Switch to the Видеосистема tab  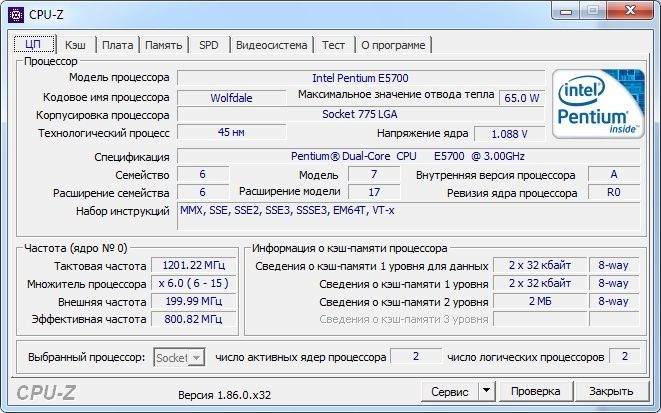[x=271, y=45]
